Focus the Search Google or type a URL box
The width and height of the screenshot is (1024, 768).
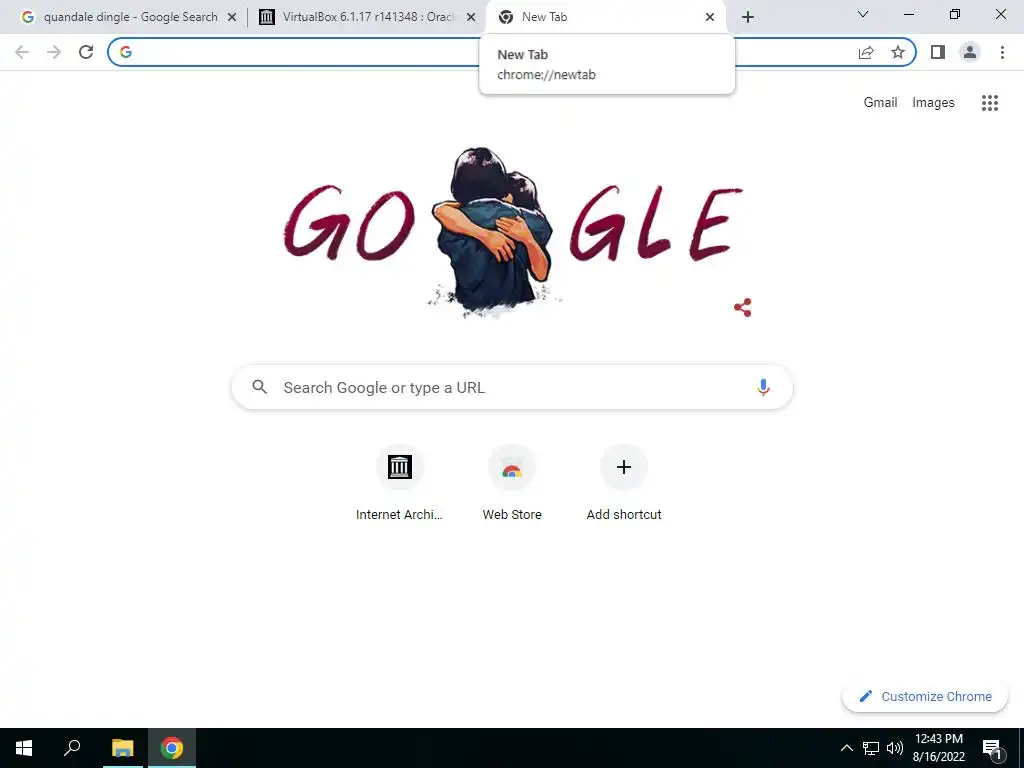[512, 387]
